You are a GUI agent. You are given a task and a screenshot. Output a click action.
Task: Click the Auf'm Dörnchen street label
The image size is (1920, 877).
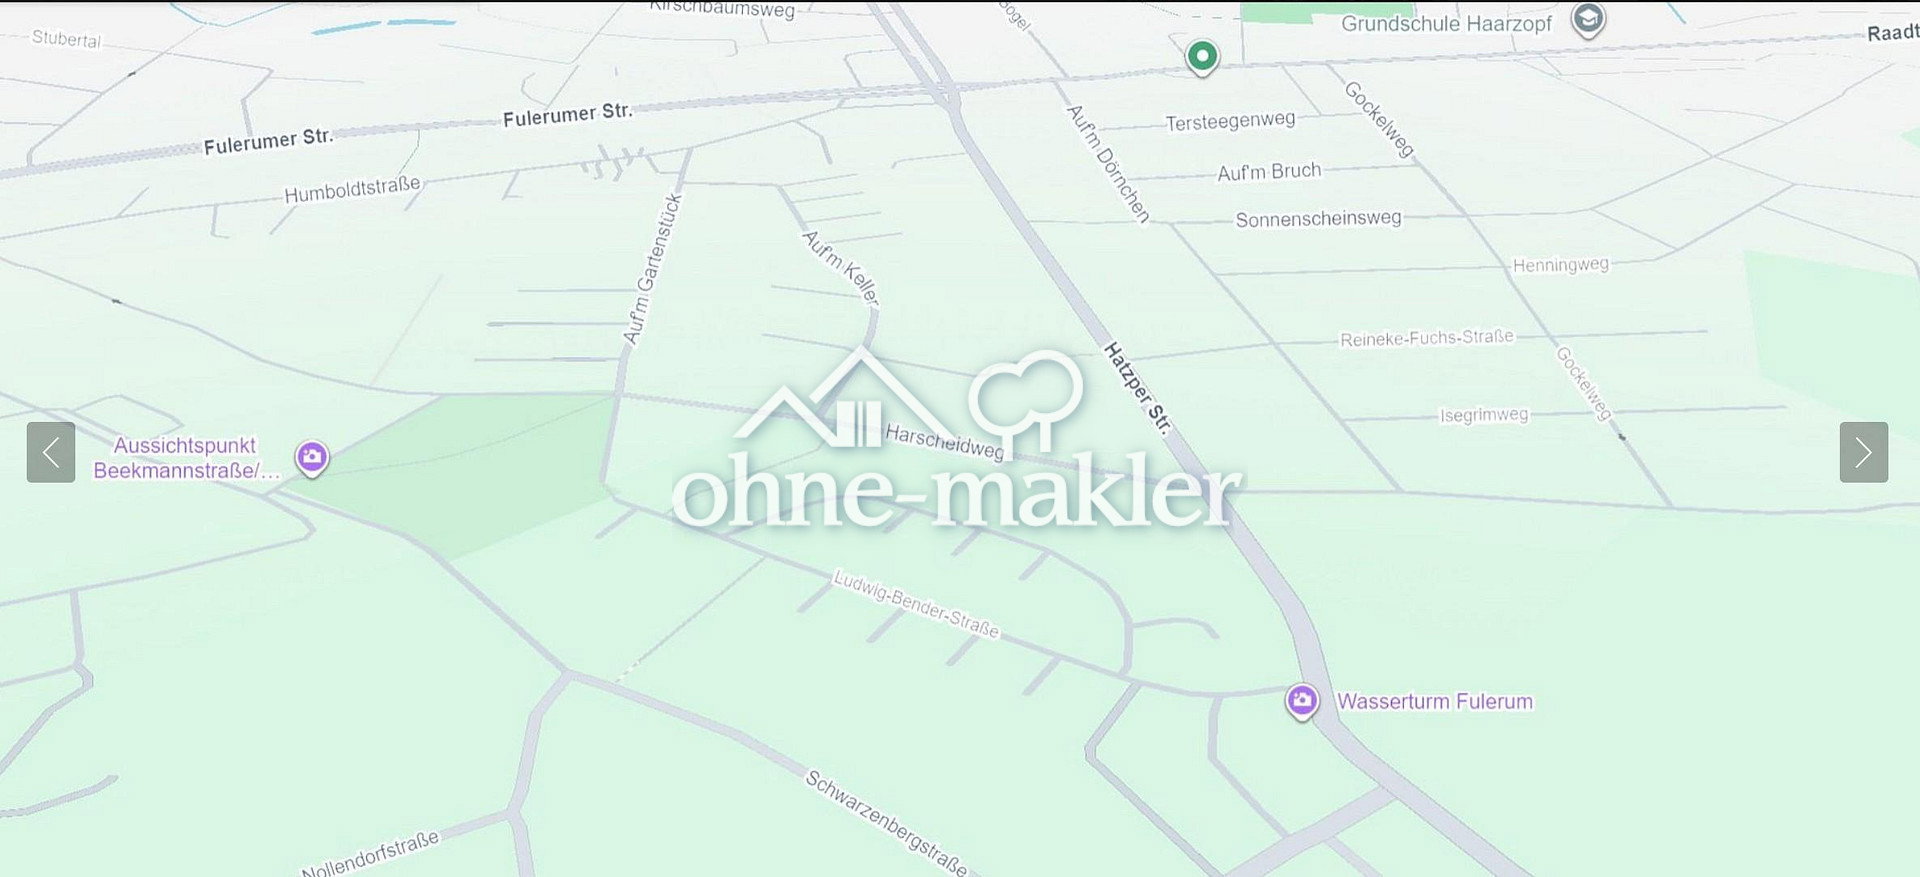pyautogui.click(x=1108, y=163)
